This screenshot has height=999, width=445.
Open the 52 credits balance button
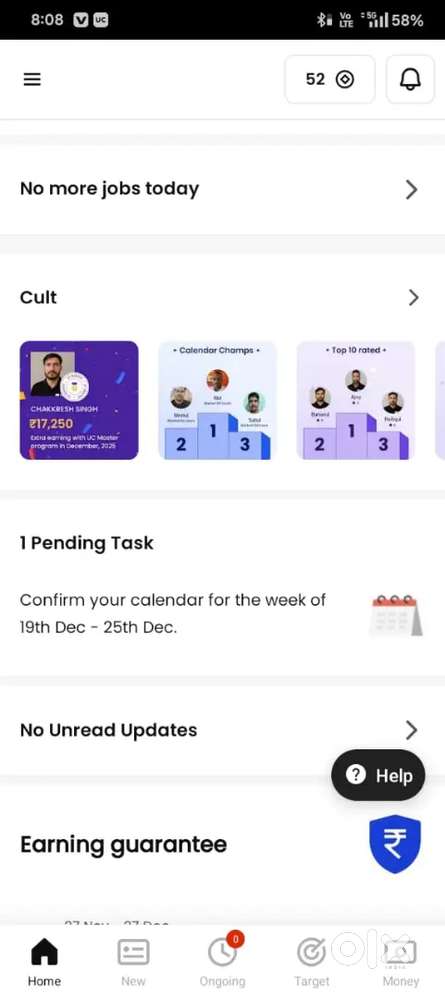click(x=330, y=79)
